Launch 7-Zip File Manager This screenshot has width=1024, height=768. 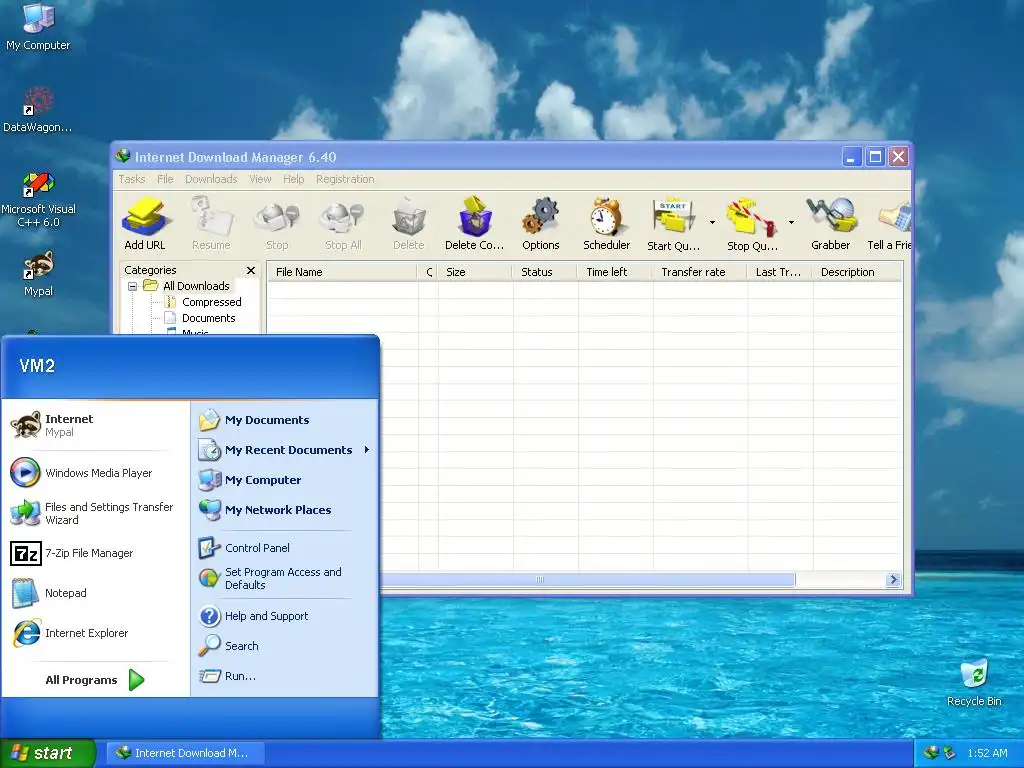click(95, 553)
